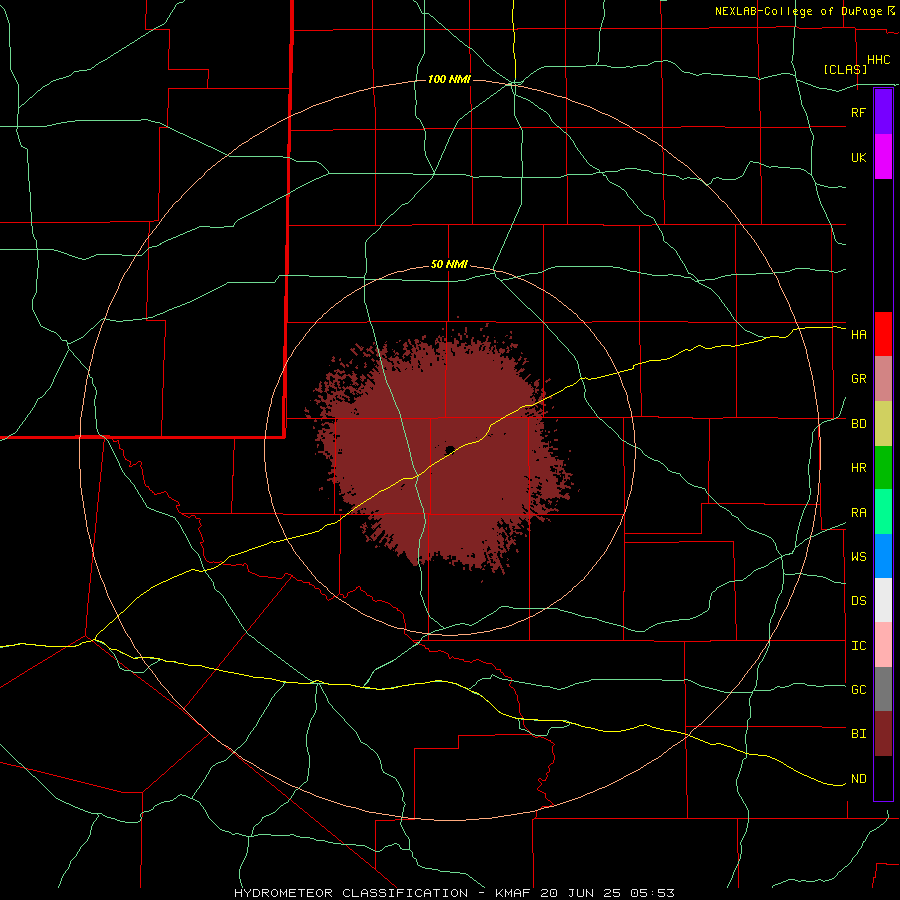Click the BI legend label
Screen dimensions: 900x900
tap(858, 734)
